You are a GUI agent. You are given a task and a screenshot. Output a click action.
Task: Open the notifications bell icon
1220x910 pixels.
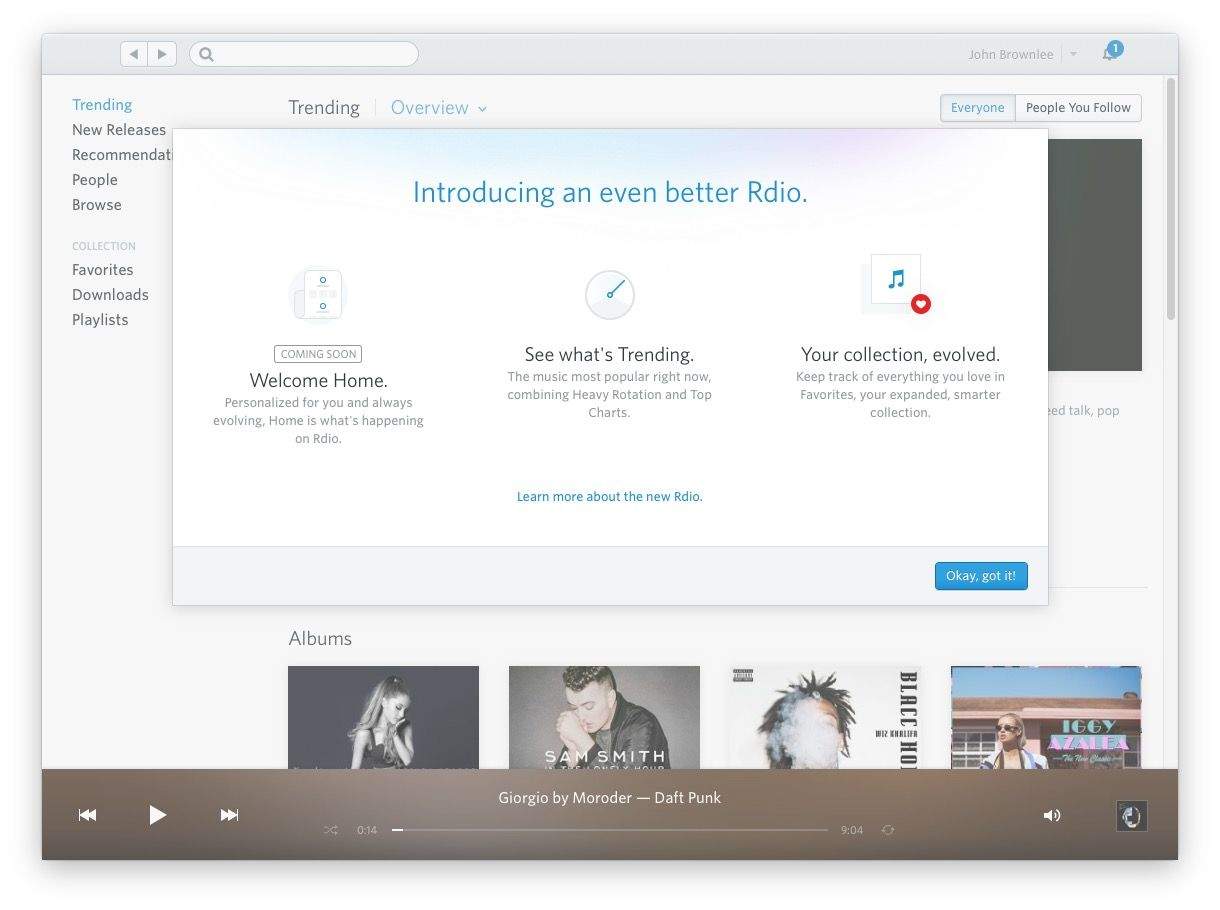click(1110, 53)
